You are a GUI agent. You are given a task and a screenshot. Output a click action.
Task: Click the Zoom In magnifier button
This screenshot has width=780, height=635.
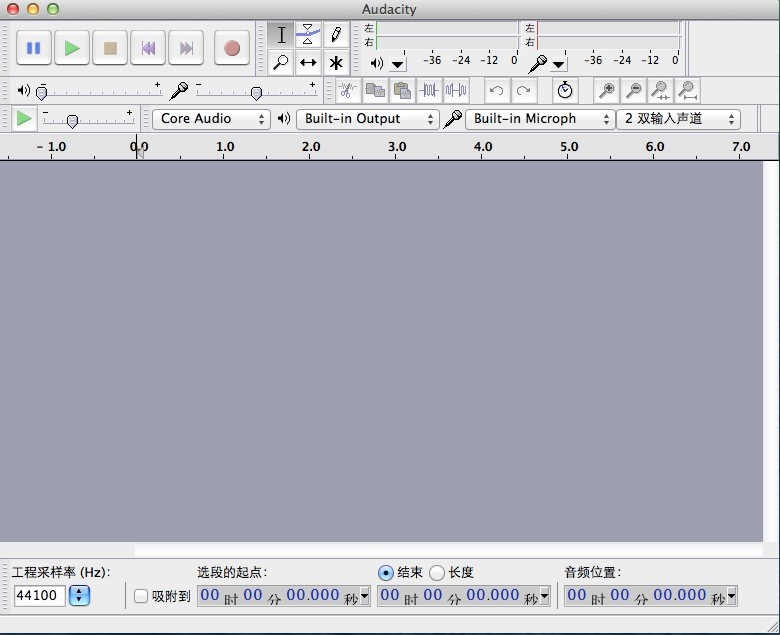[606, 91]
